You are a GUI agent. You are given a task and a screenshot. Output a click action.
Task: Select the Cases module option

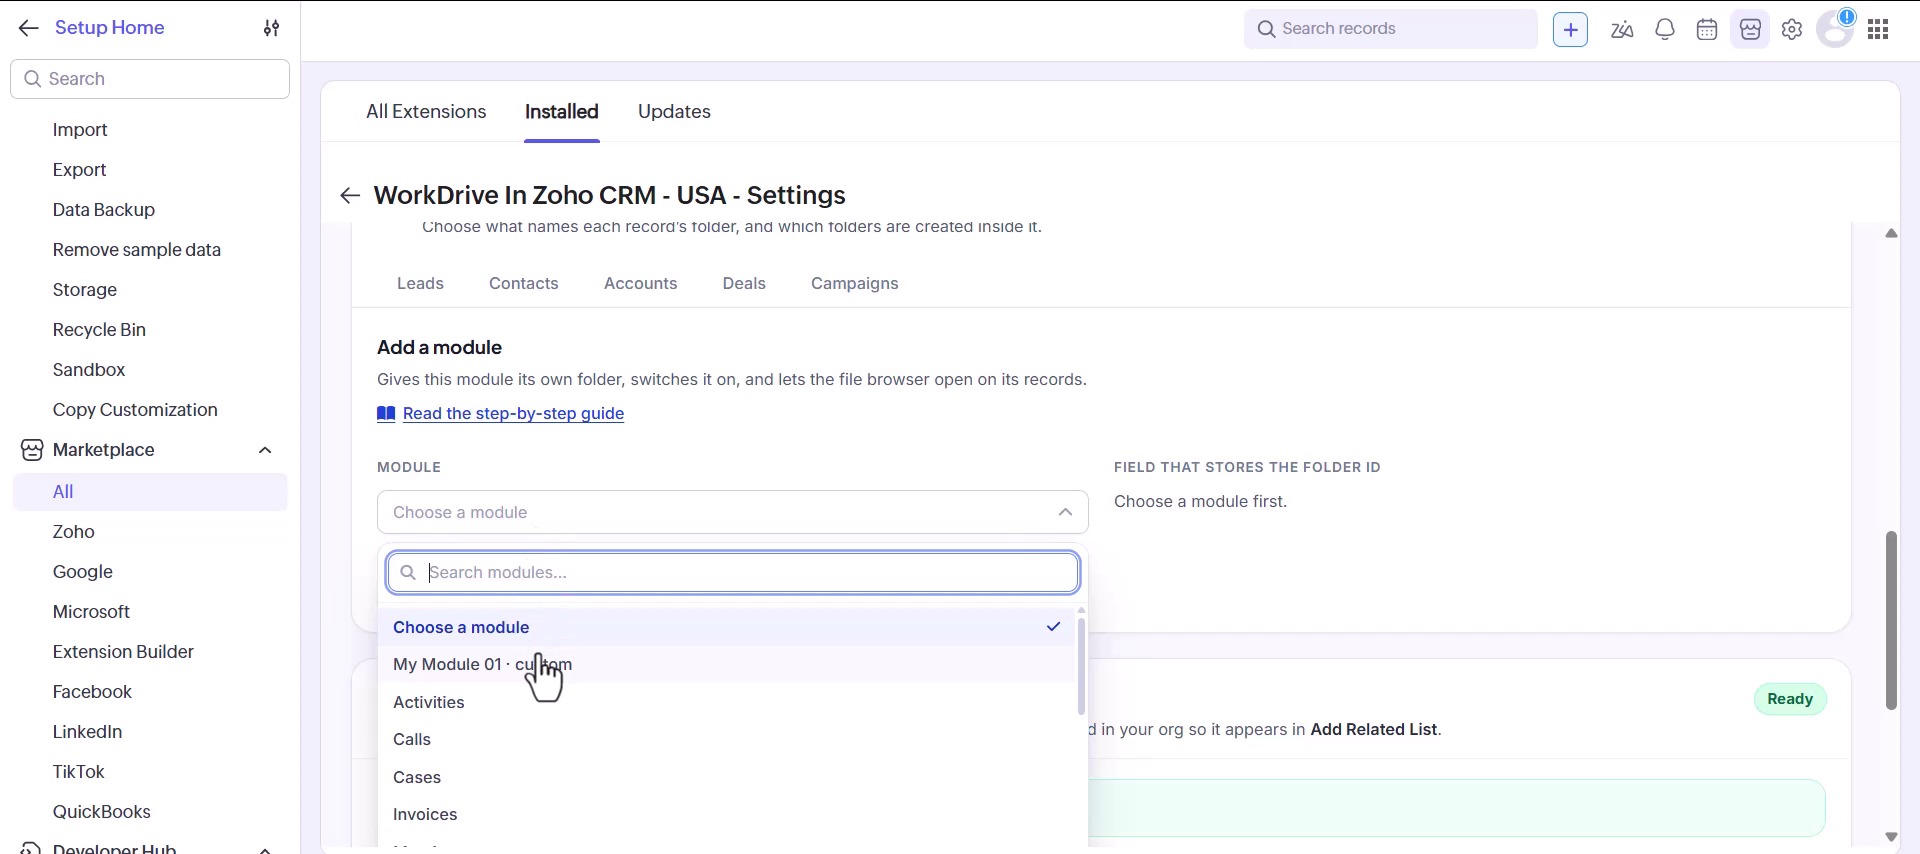(726, 777)
